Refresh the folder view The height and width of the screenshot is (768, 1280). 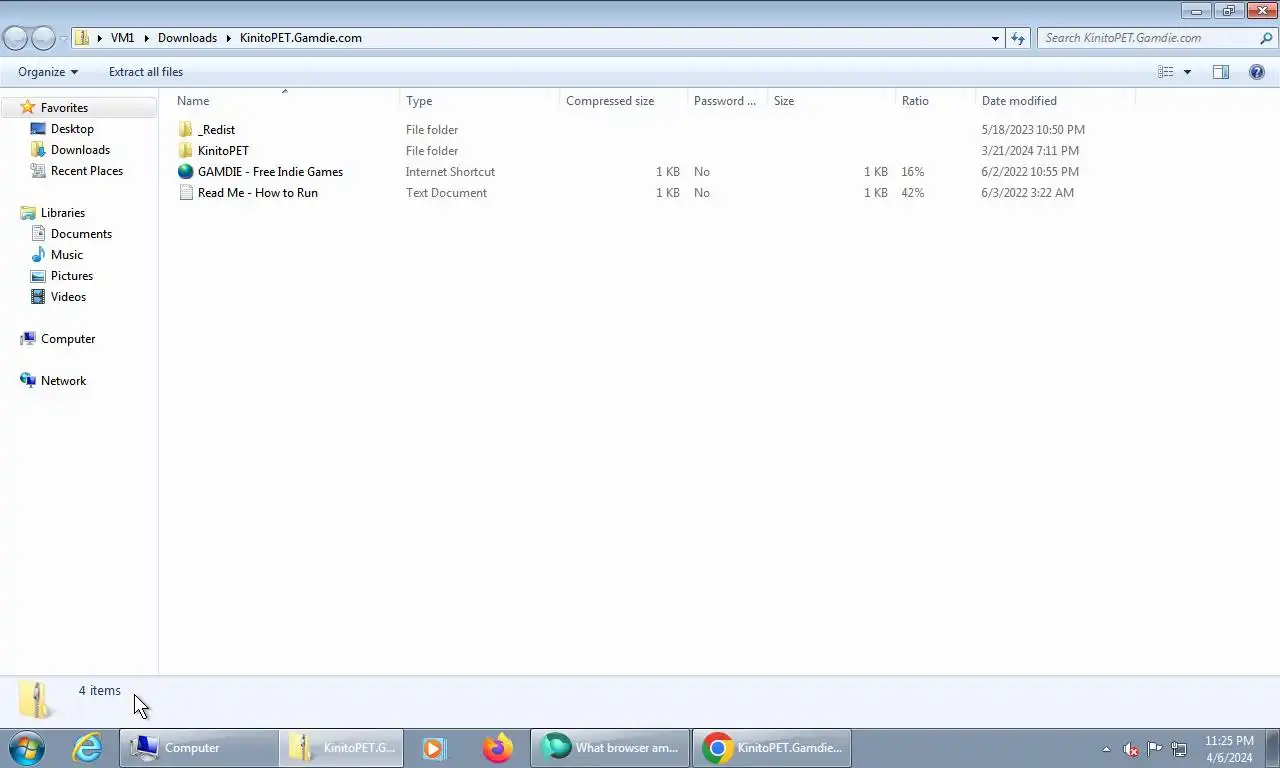[x=1018, y=38]
